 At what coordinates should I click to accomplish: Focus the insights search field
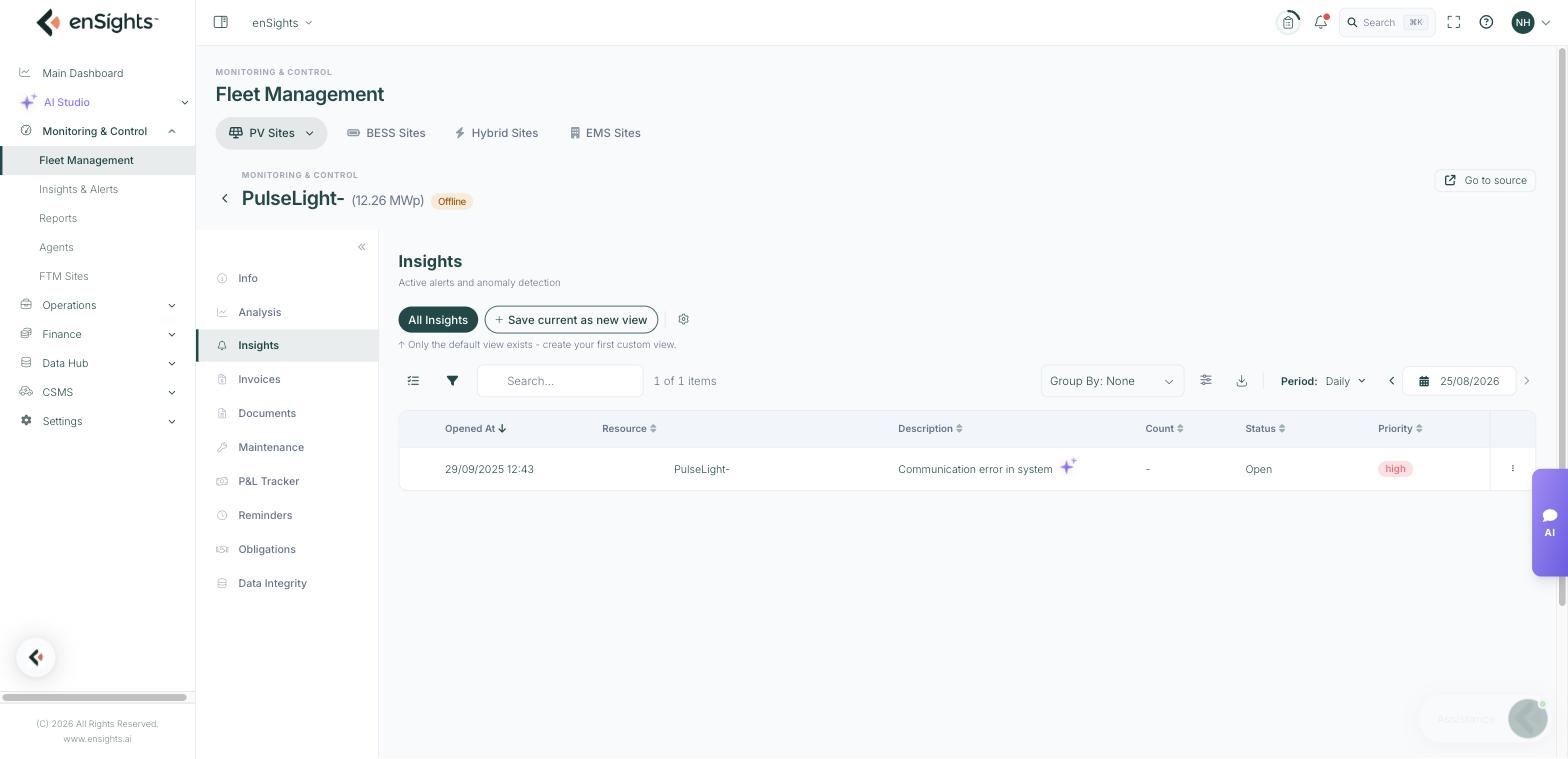click(x=560, y=381)
